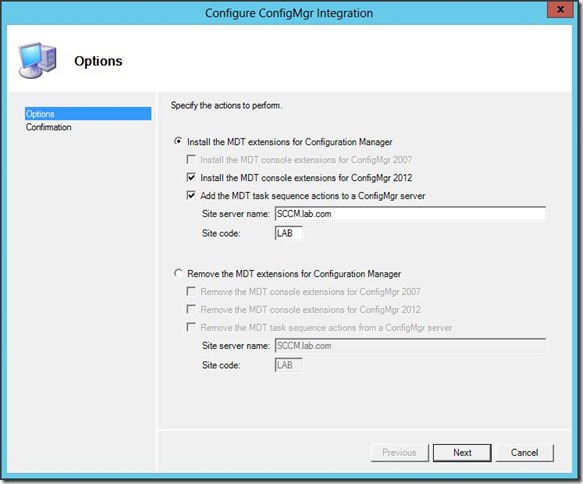The width and height of the screenshot is (583, 484).
Task: Click the Configure ConfigMgr Integration title bar text
Action: pyautogui.click(x=289, y=13)
